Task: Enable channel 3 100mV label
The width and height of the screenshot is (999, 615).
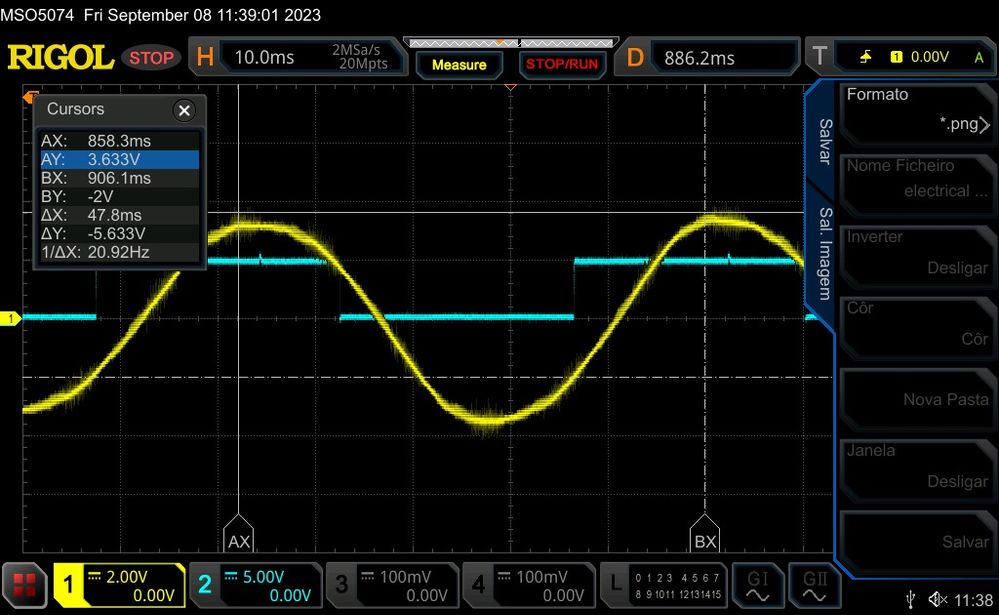Action: pos(392,585)
